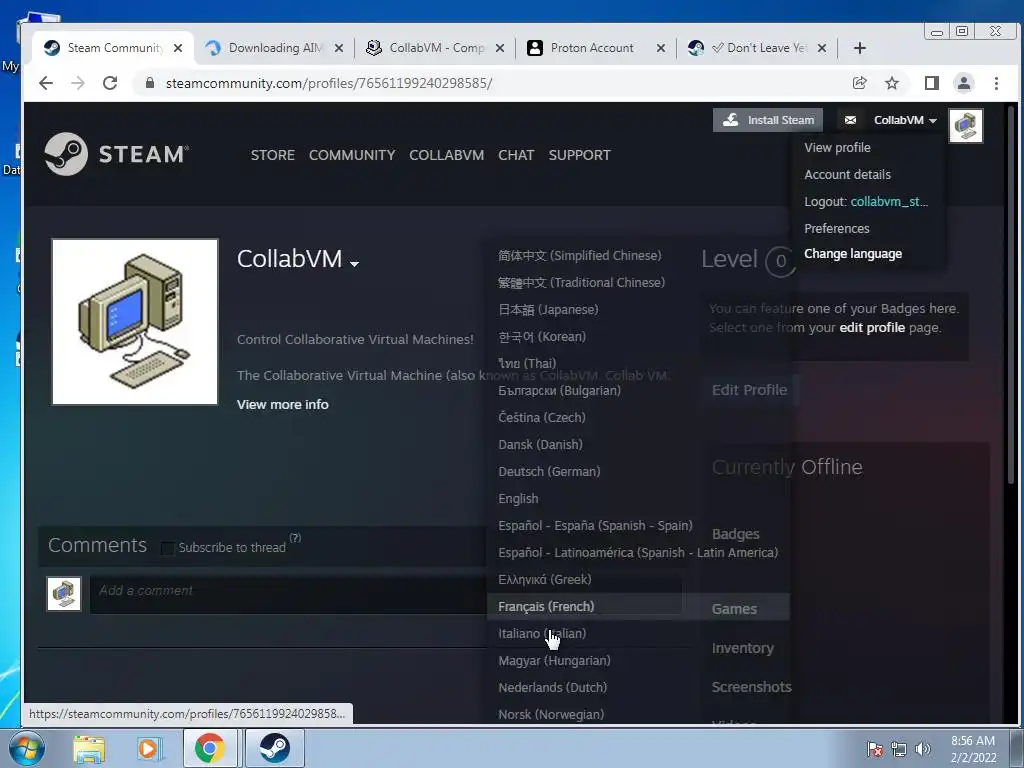The image size is (1024, 768).
Task: Open the STORE navigation link
Action: coord(272,155)
